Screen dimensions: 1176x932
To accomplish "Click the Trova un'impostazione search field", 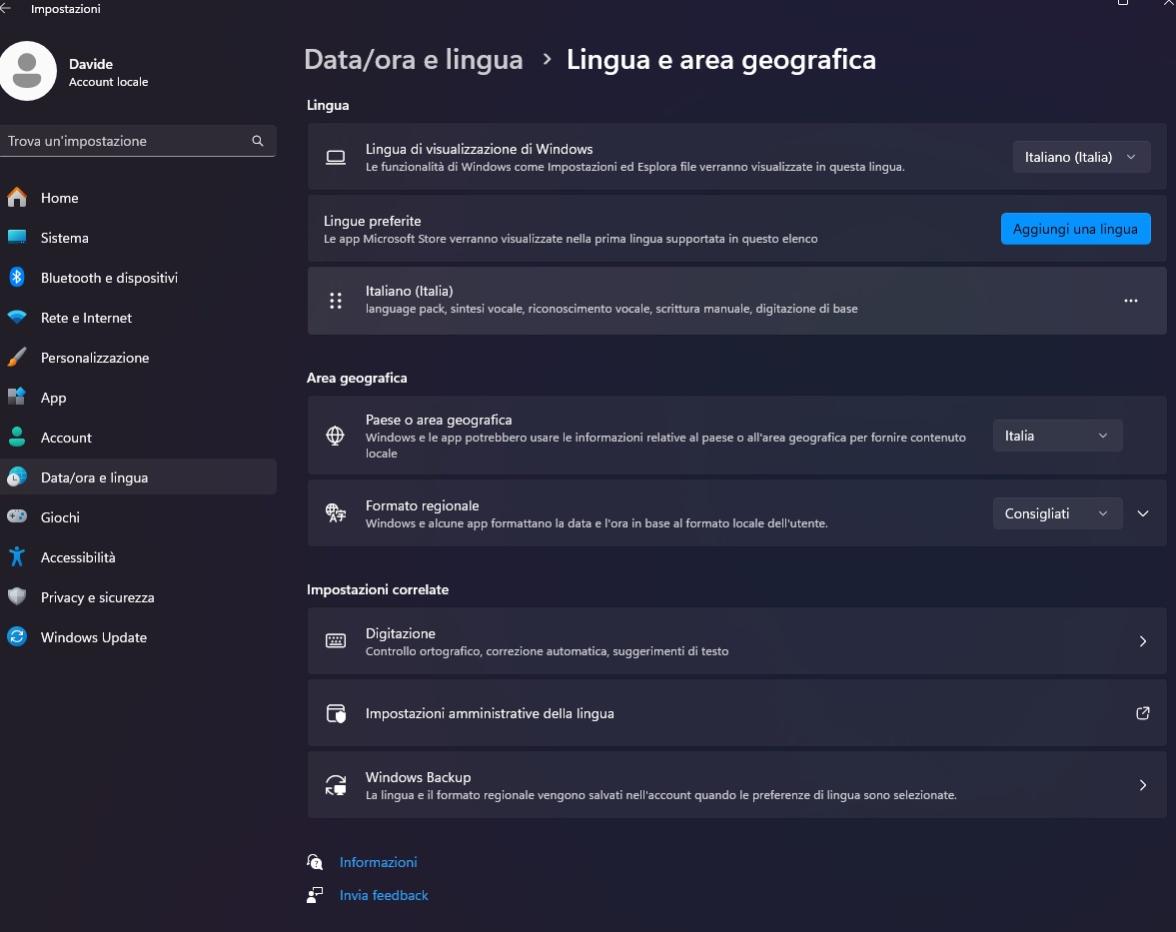I will pyautogui.click(x=125, y=141).
